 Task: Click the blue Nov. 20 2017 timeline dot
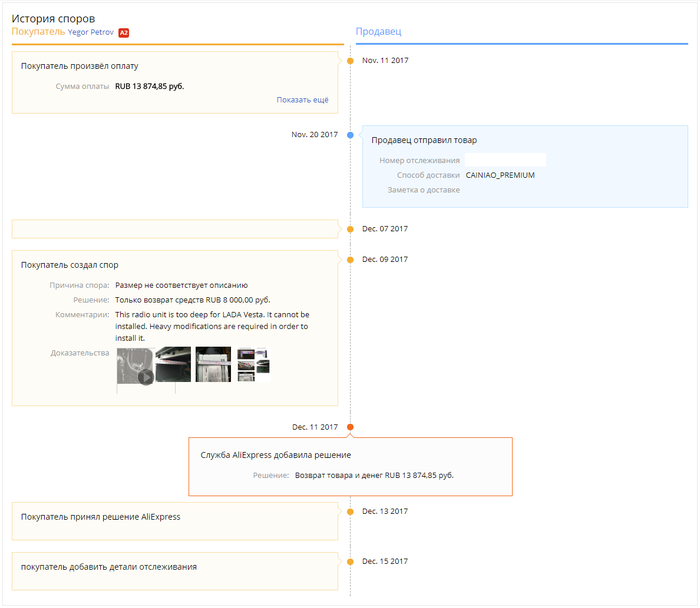(350, 135)
